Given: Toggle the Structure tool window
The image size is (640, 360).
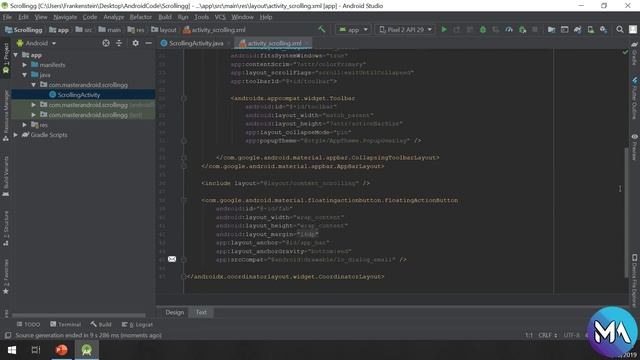Looking at the screenshot, I should coord(6,229).
